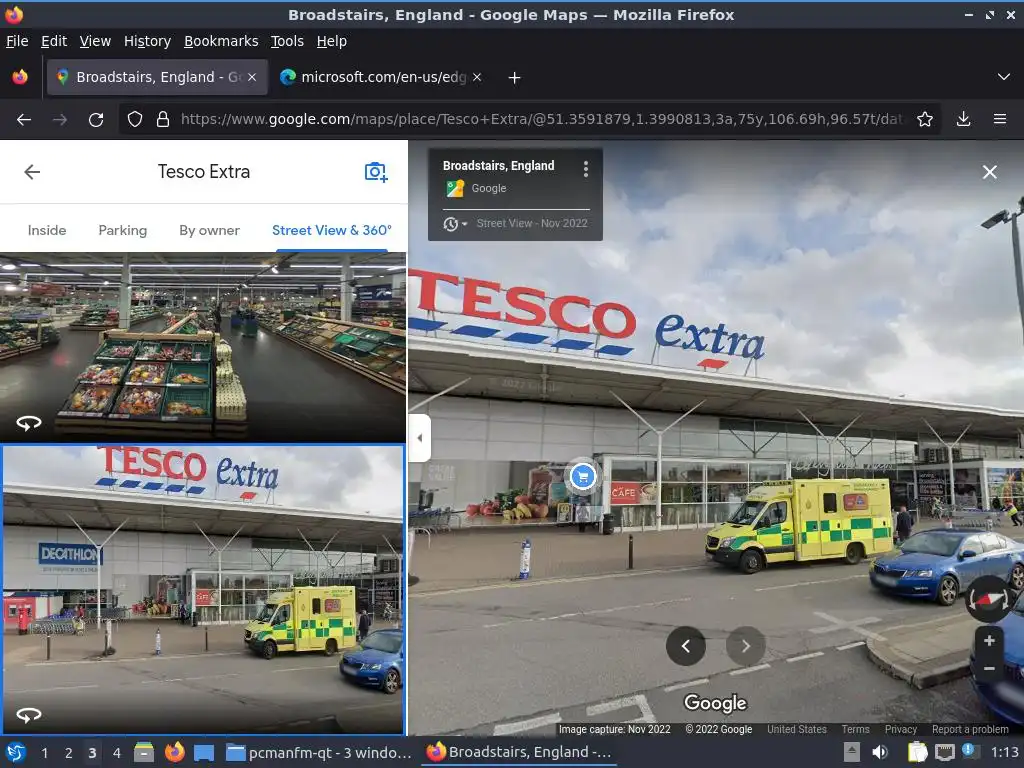The height and width of the screenshot is (768, 1024).
Task: Open the Tesco Extra storefront Street View thumbnail
Action: (203, 590)
